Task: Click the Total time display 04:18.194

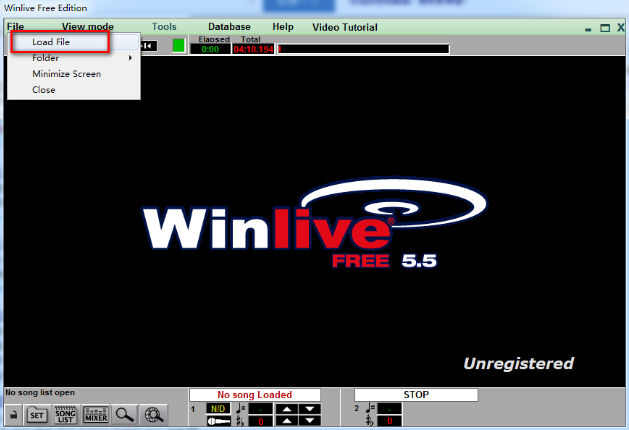Action: tap(253, 49)
